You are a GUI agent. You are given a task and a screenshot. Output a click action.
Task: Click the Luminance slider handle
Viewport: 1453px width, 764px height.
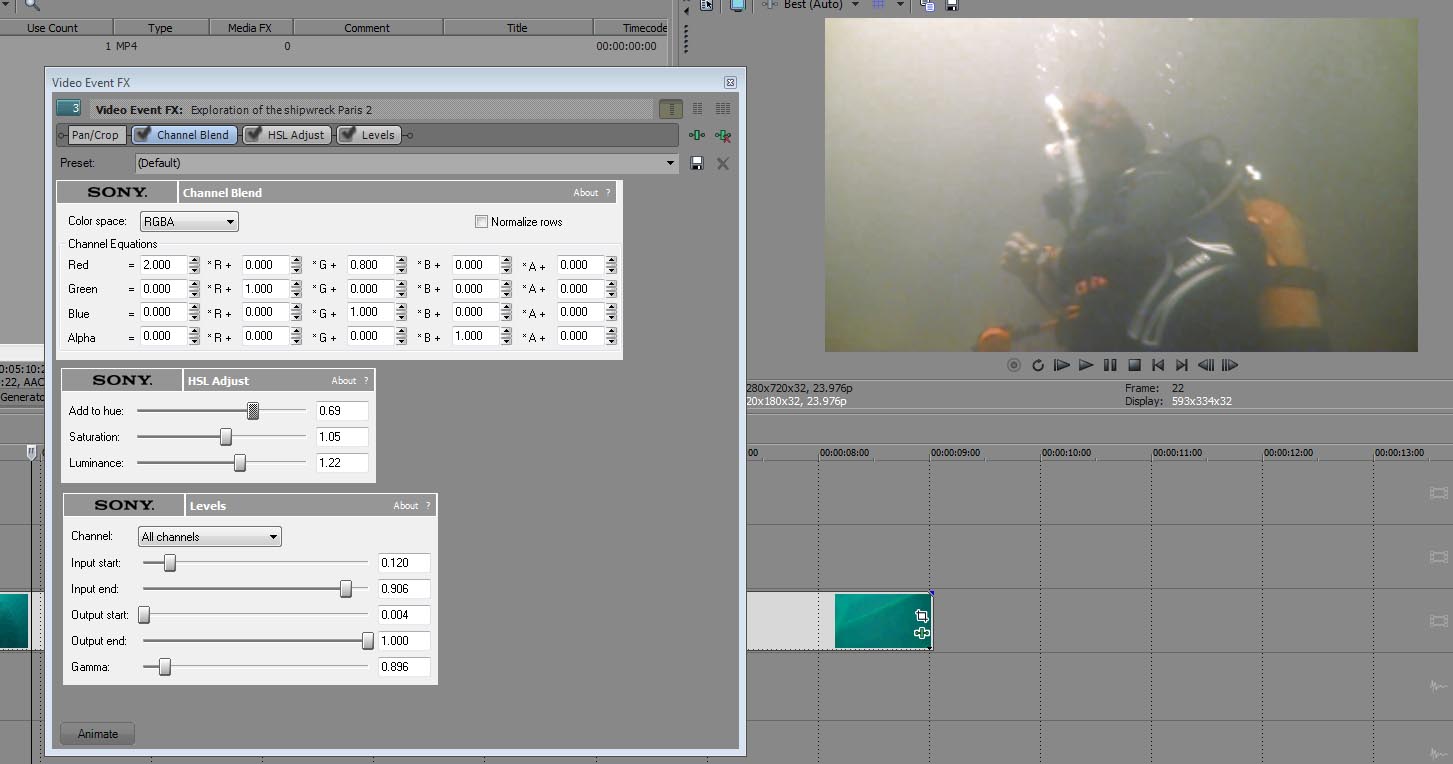pos(240,463)
